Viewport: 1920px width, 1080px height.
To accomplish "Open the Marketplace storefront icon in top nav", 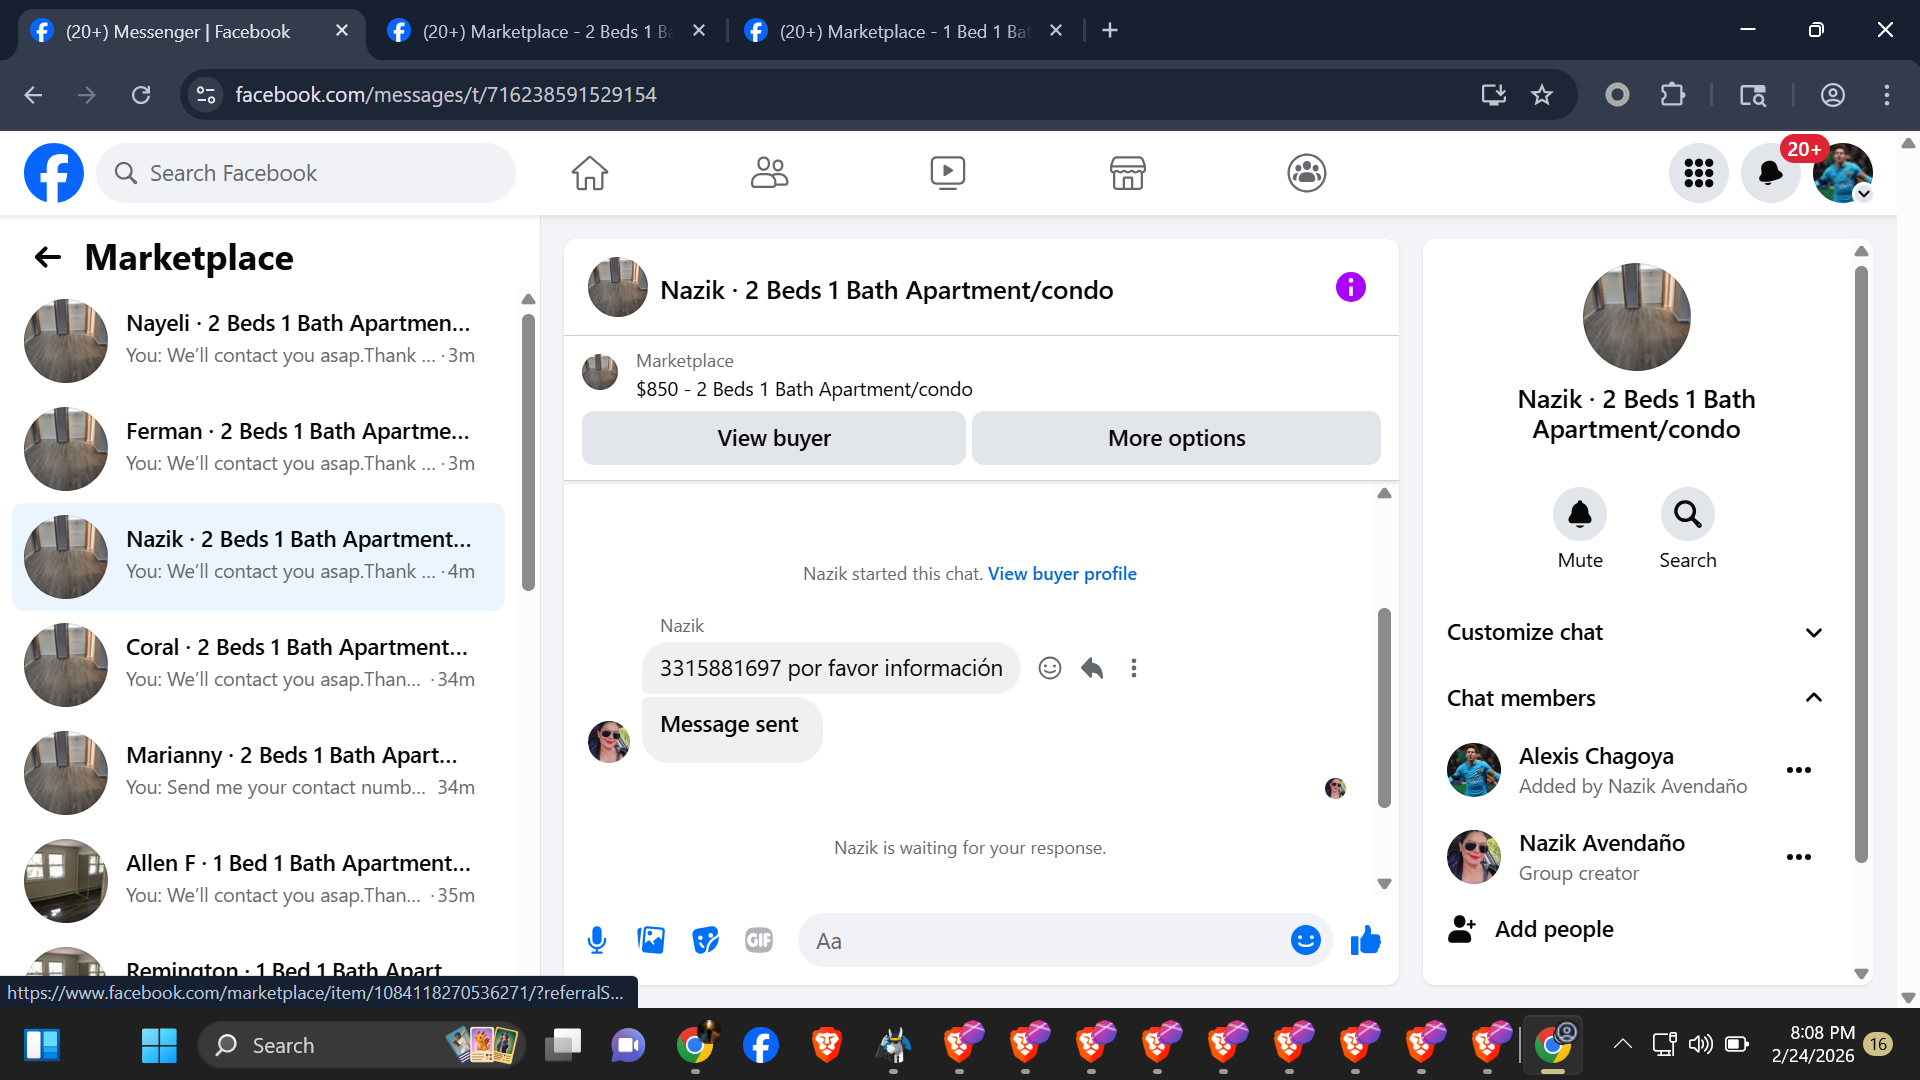I will 1127,173.
